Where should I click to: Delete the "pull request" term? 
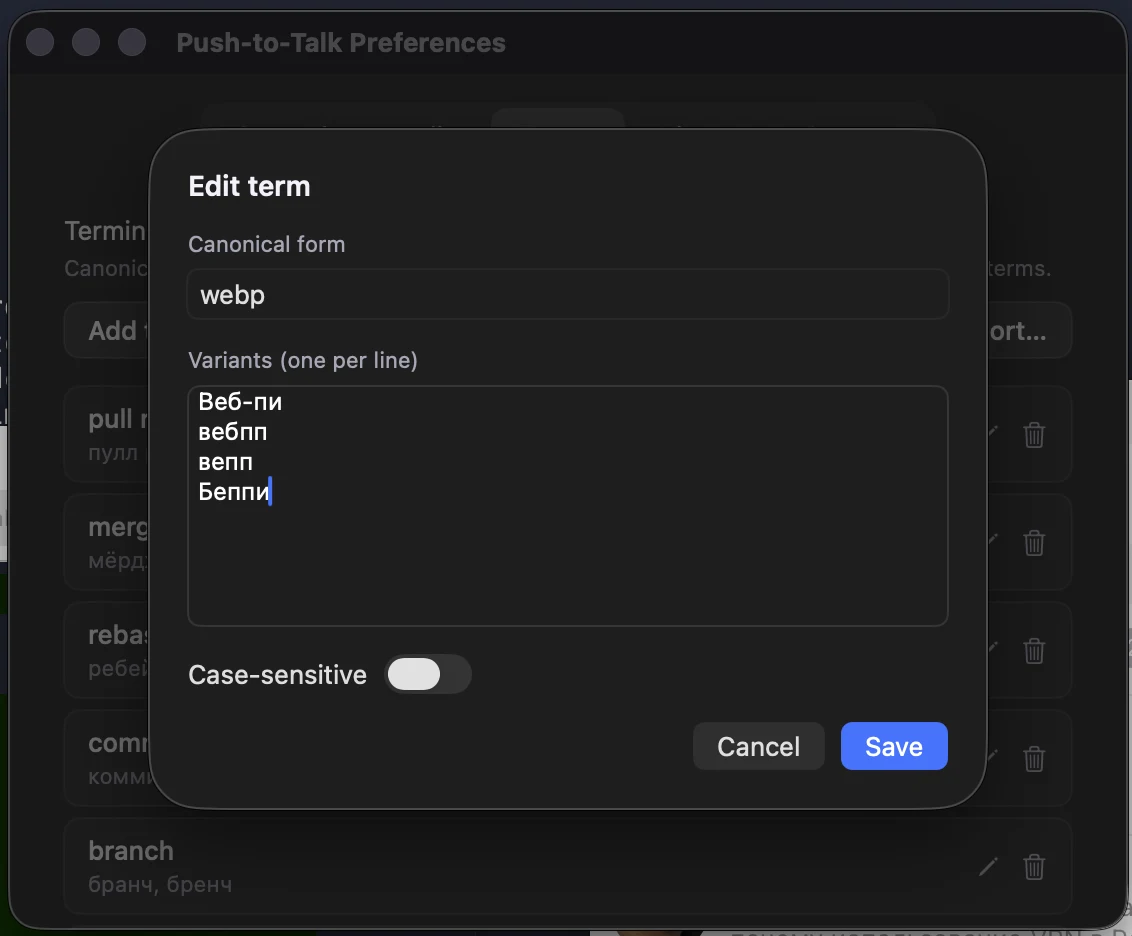(1034, 435)
